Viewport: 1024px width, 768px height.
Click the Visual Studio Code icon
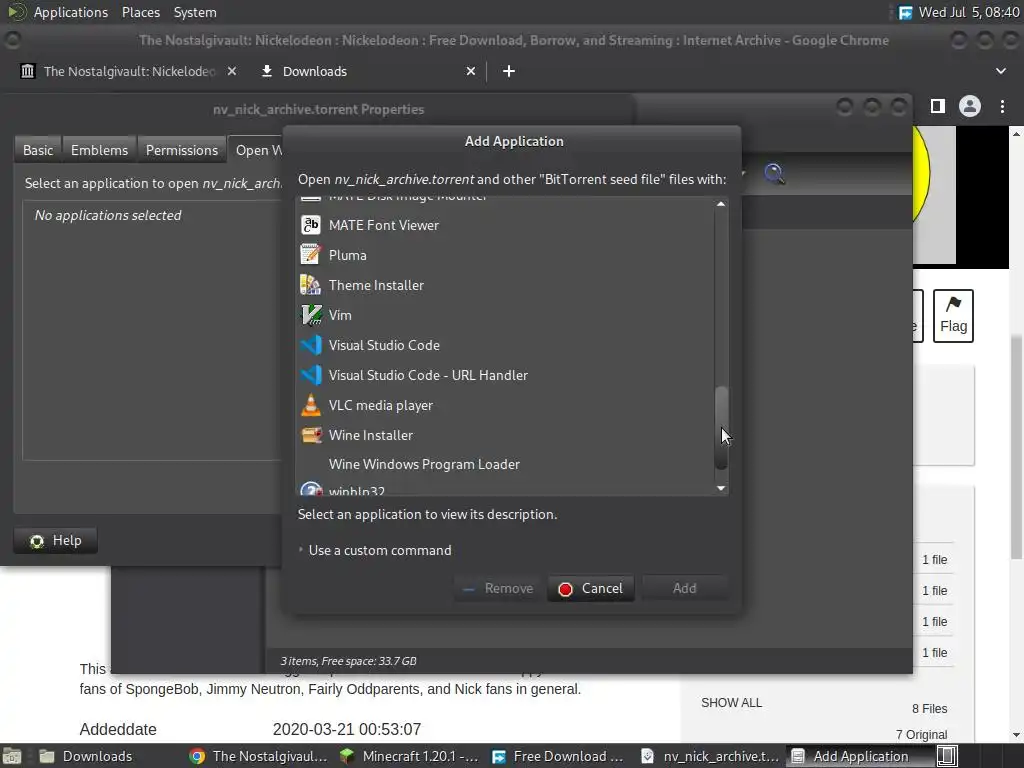[x=311, y=345]
